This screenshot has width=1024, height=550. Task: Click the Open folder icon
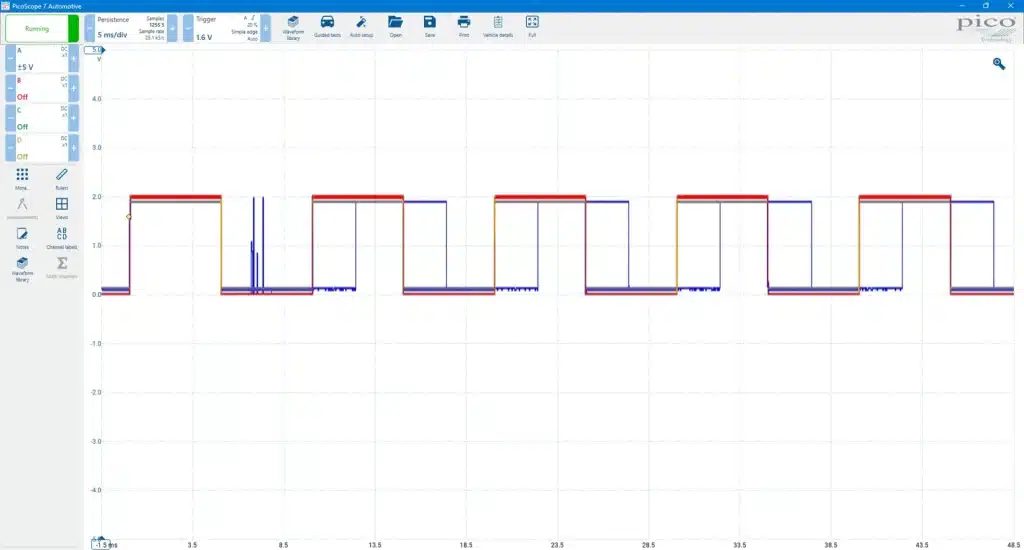click(x=395, y=27)
